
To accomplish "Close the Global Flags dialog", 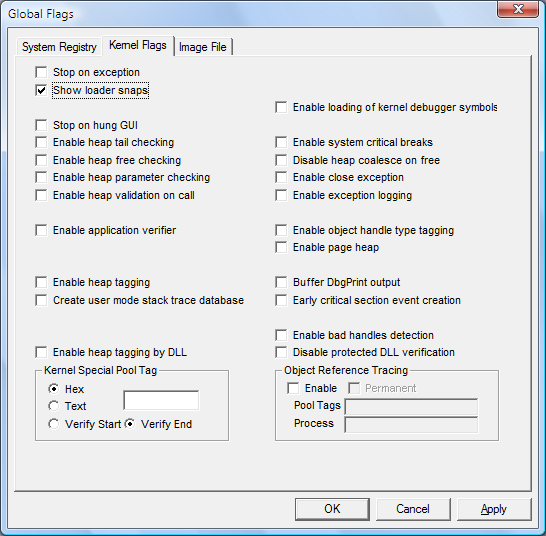I will [x=518, y=9].
